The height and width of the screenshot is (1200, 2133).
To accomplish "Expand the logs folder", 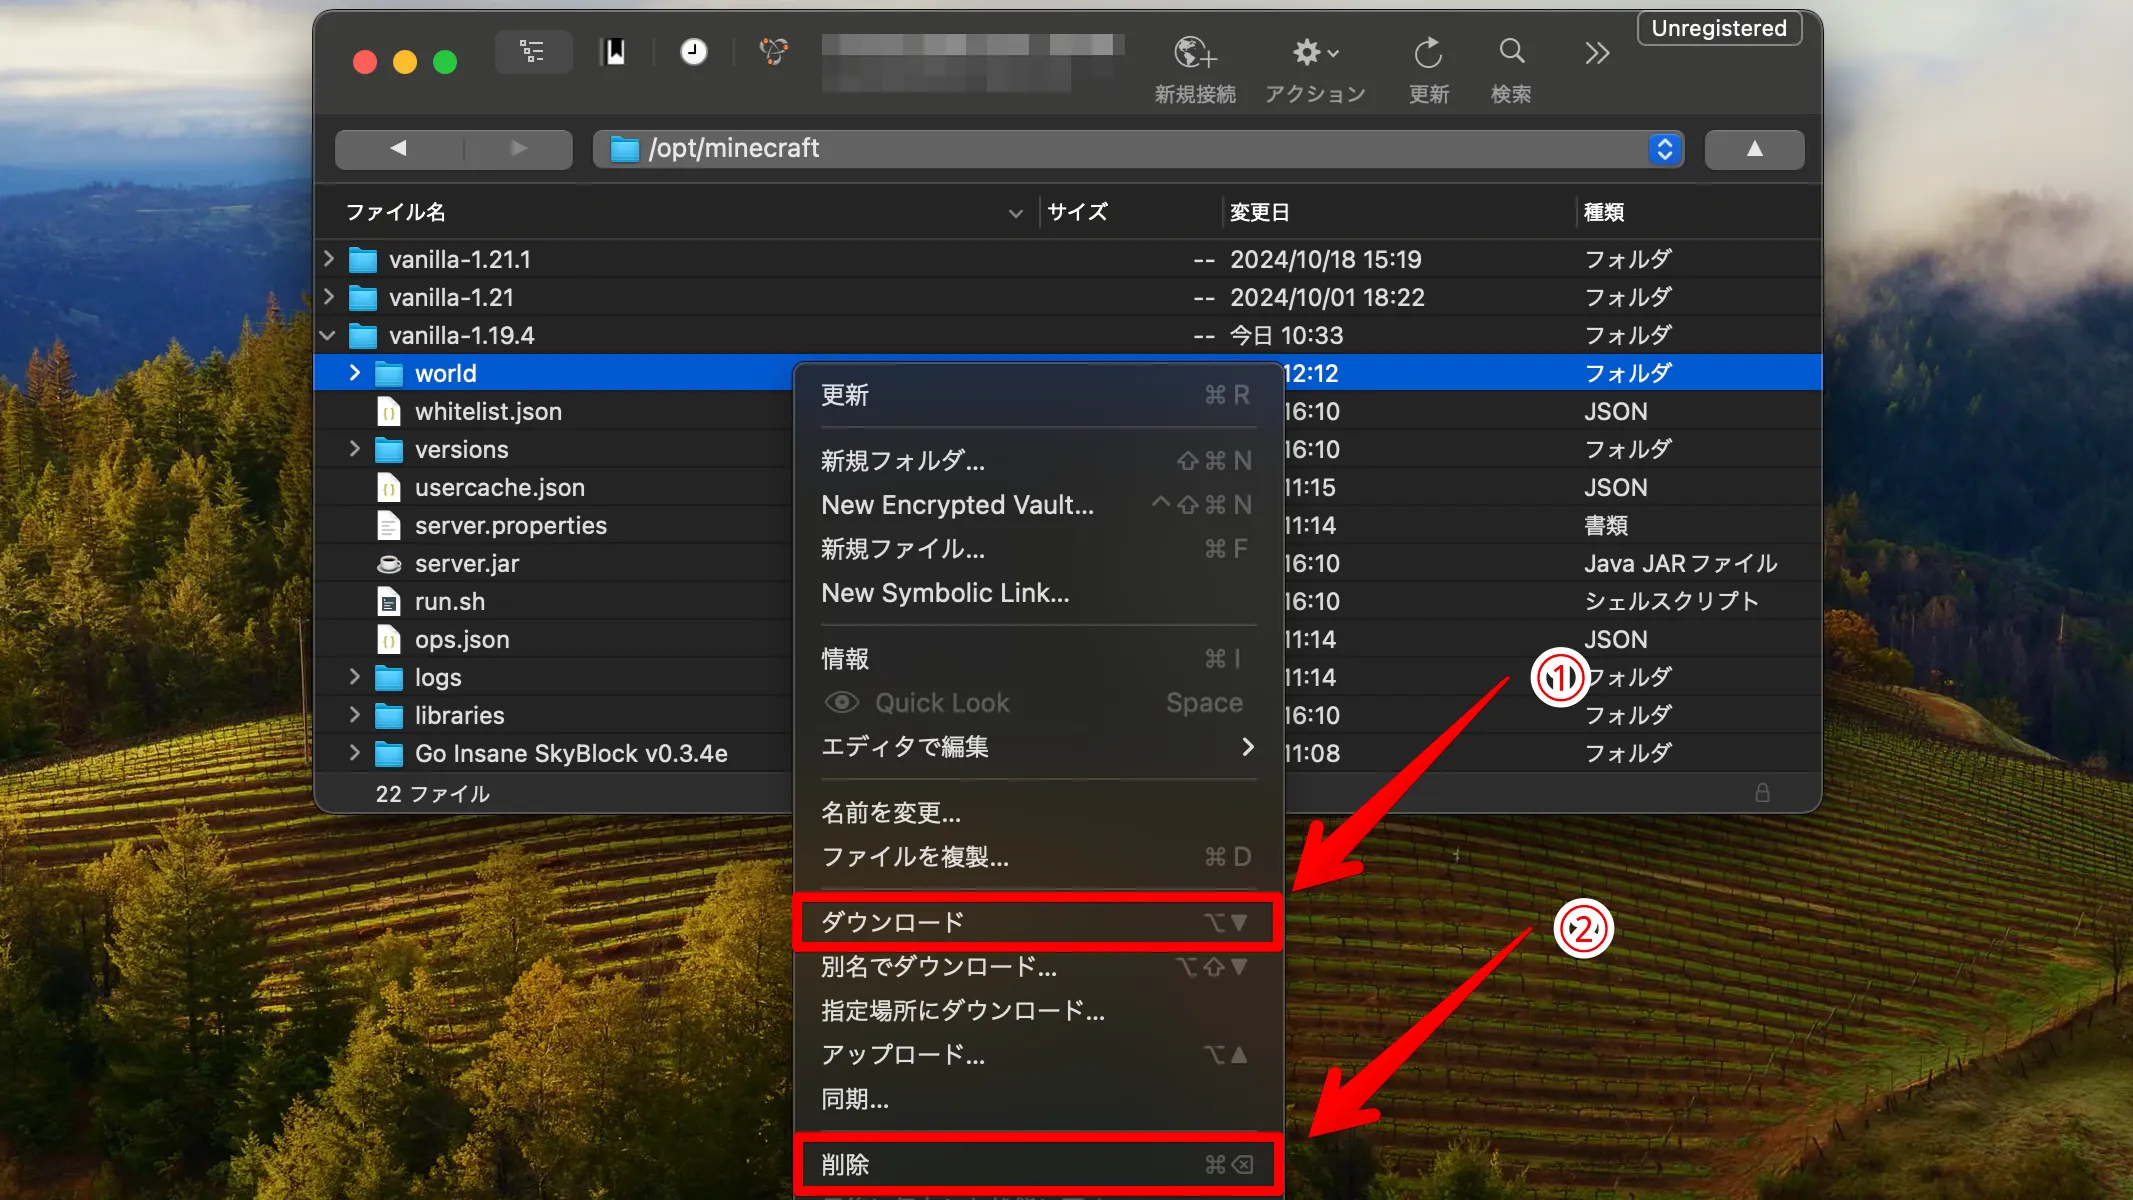I will 355,677.
